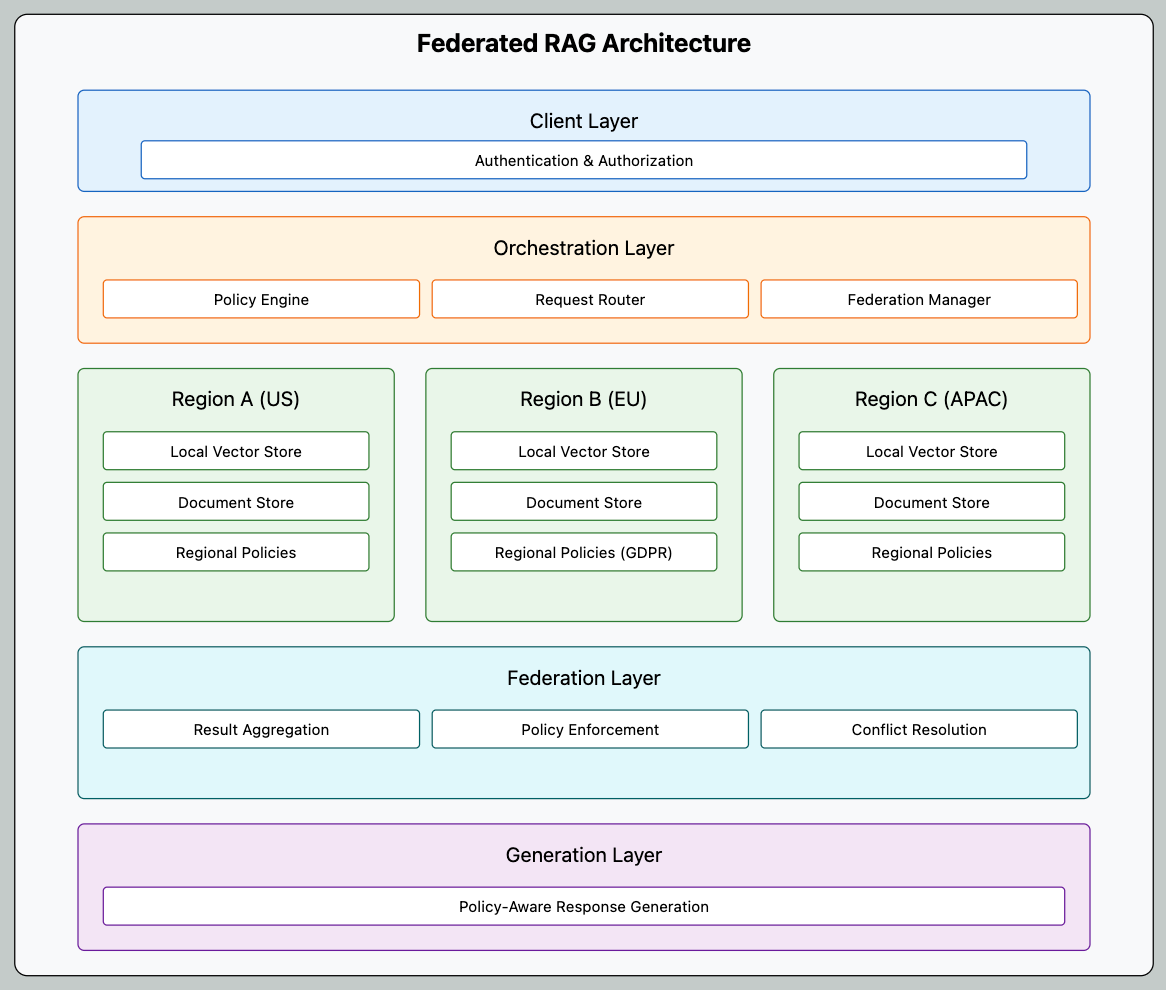Screen dimensions: 1166x990
Task: Click Document Store under Region A (US)
Action: coord(236,501)
